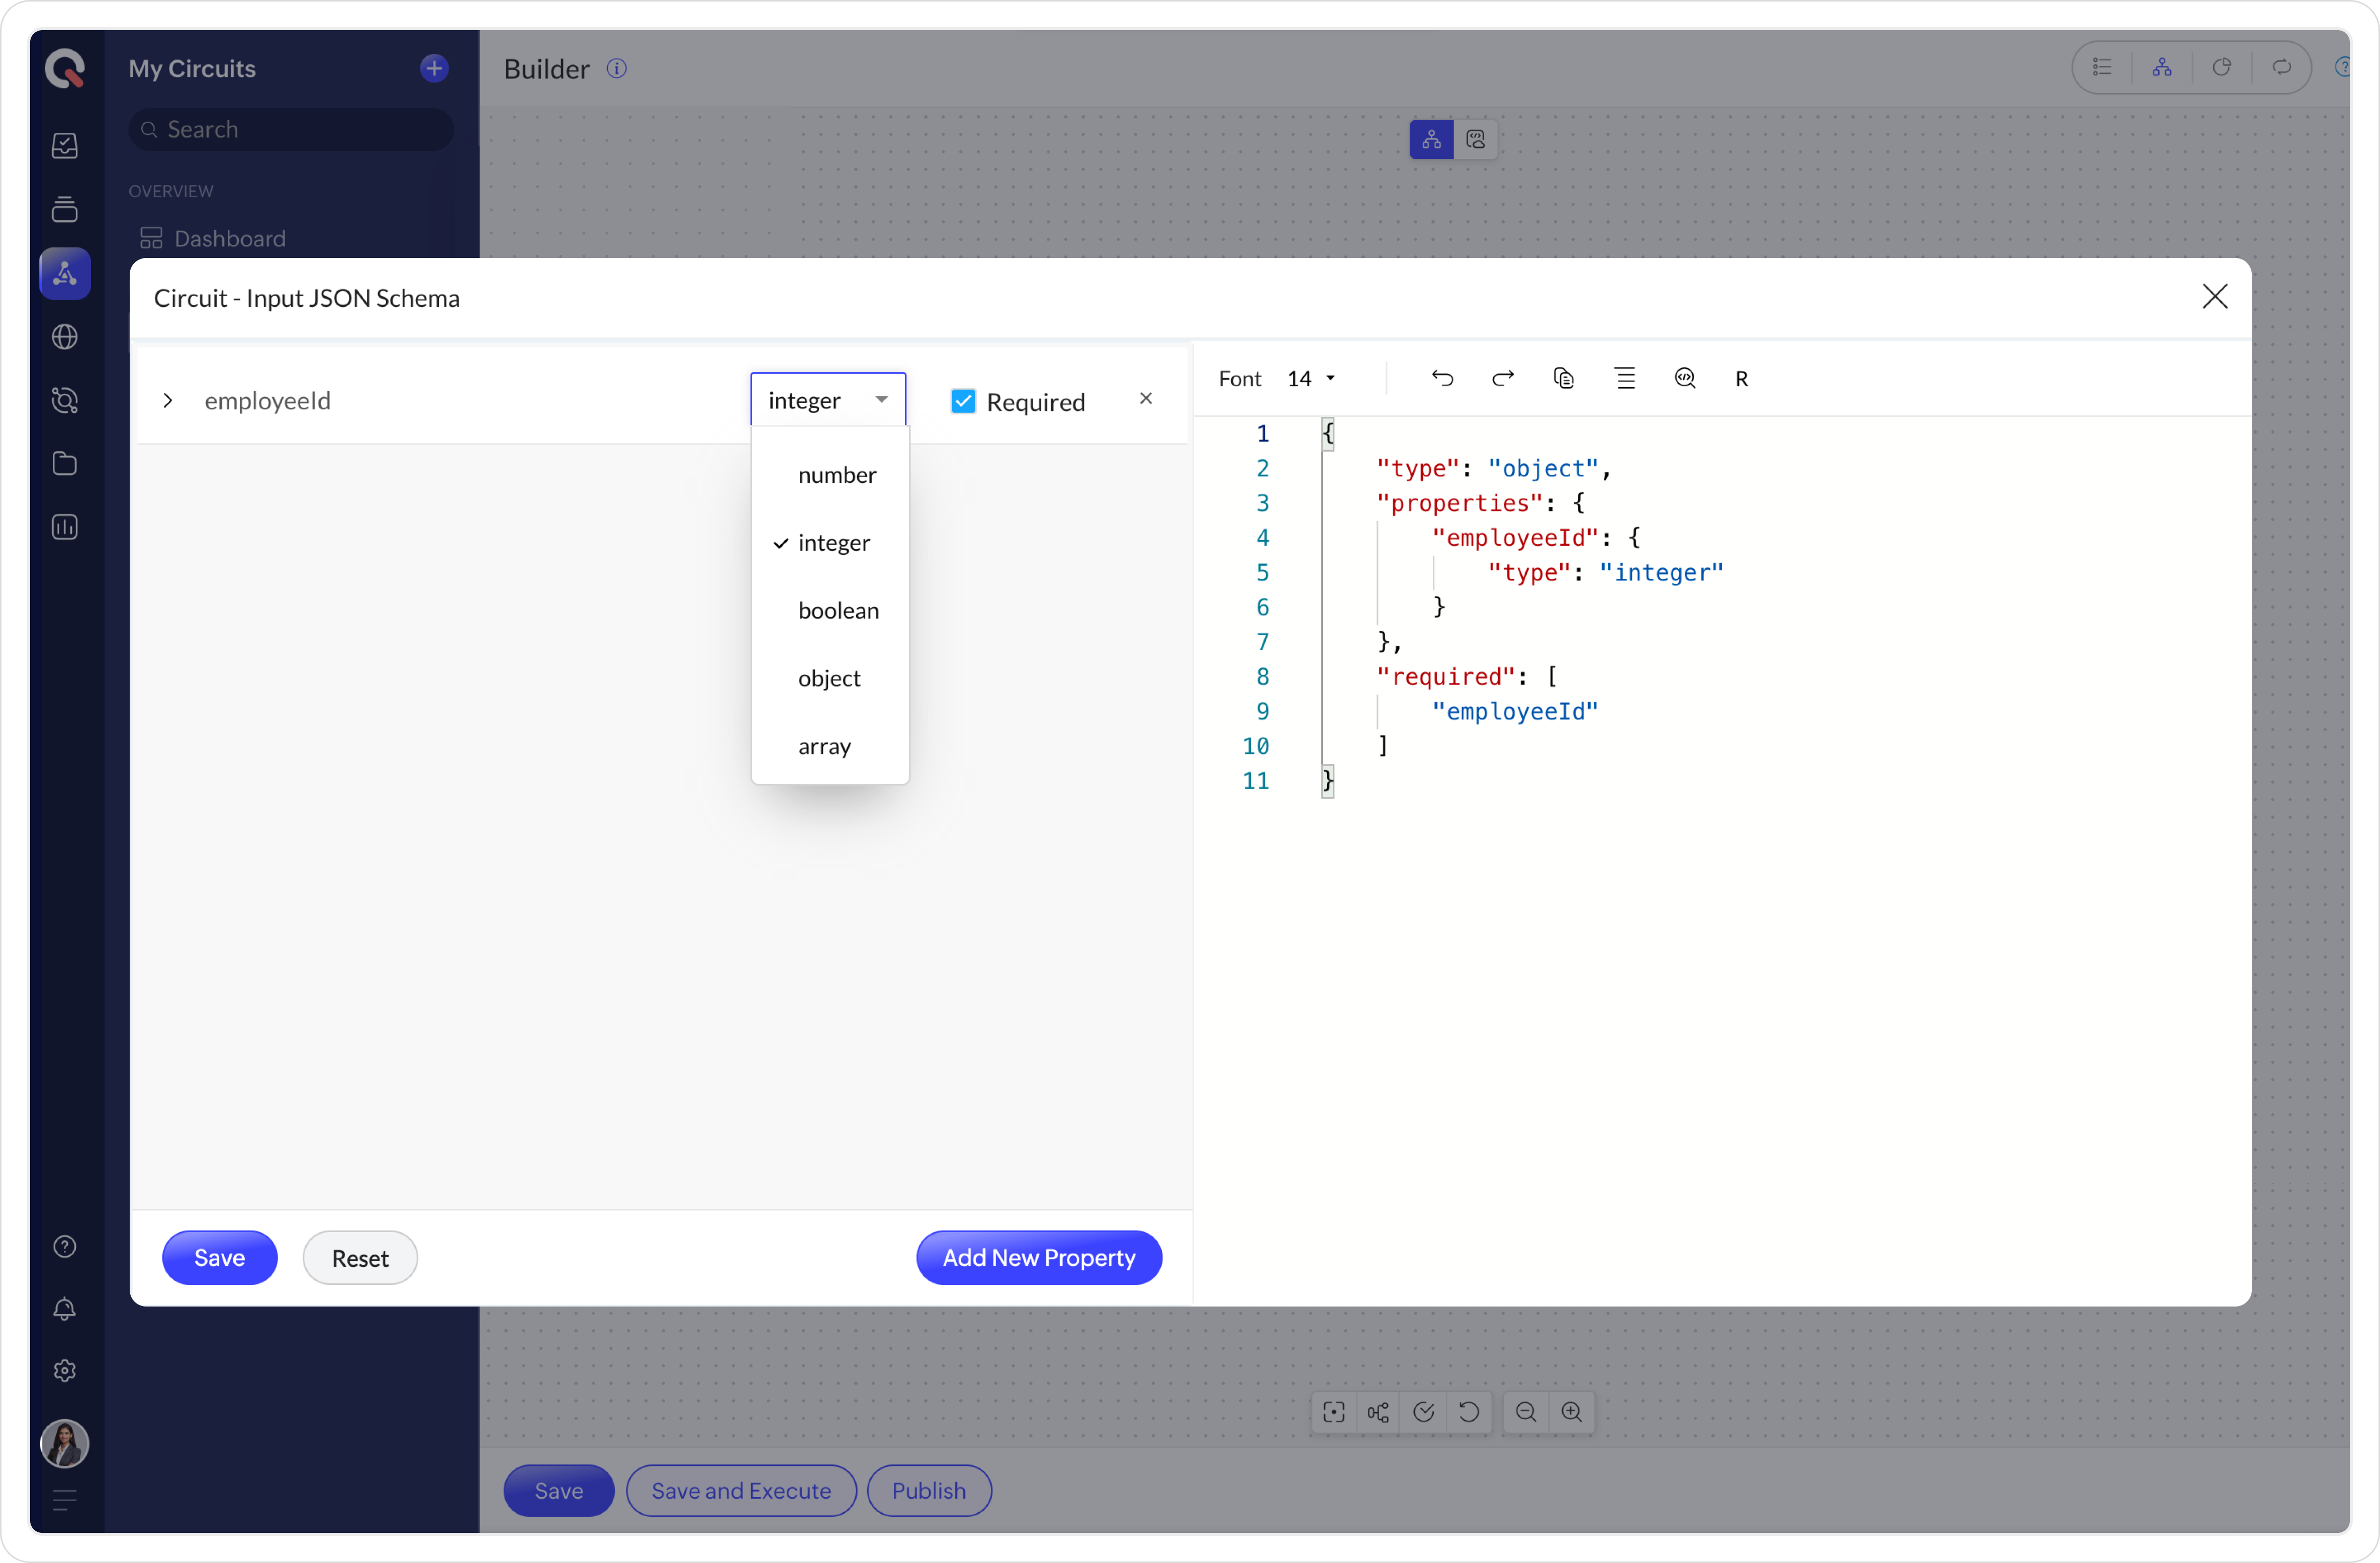The width and height of the screenshot is (2380, 1563).
Task: Click the format lines icon in editor
Action: coord(1625,378)
